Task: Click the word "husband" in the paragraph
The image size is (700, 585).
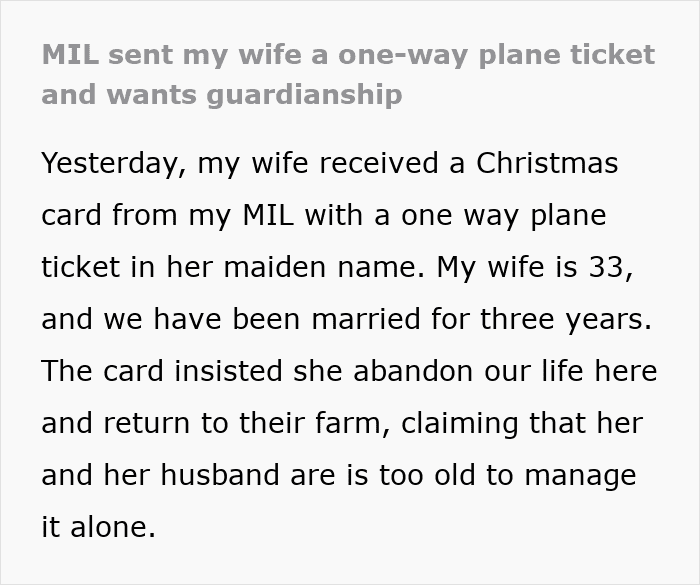Action: point(220,475)
